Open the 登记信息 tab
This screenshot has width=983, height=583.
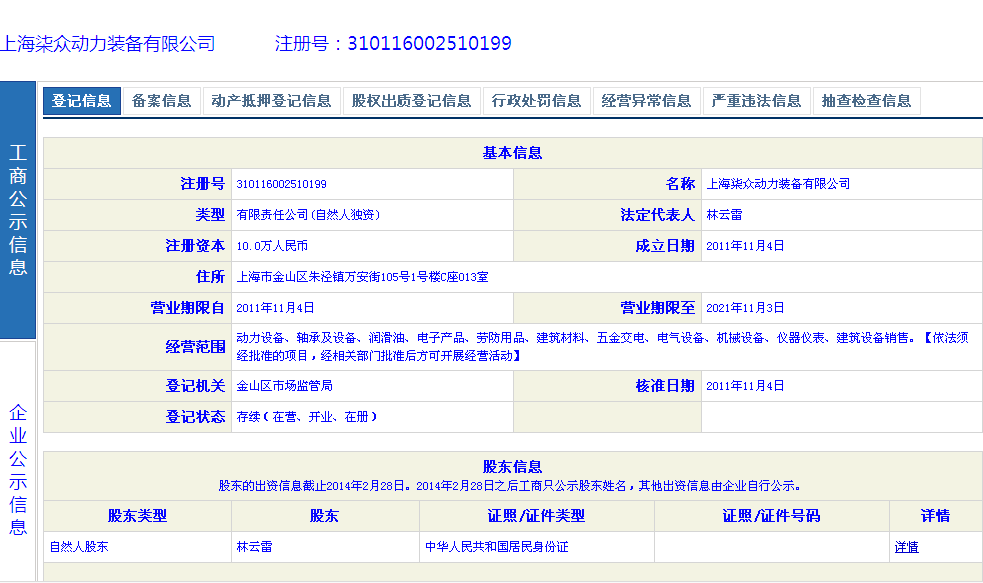click(x=81, y=101)
